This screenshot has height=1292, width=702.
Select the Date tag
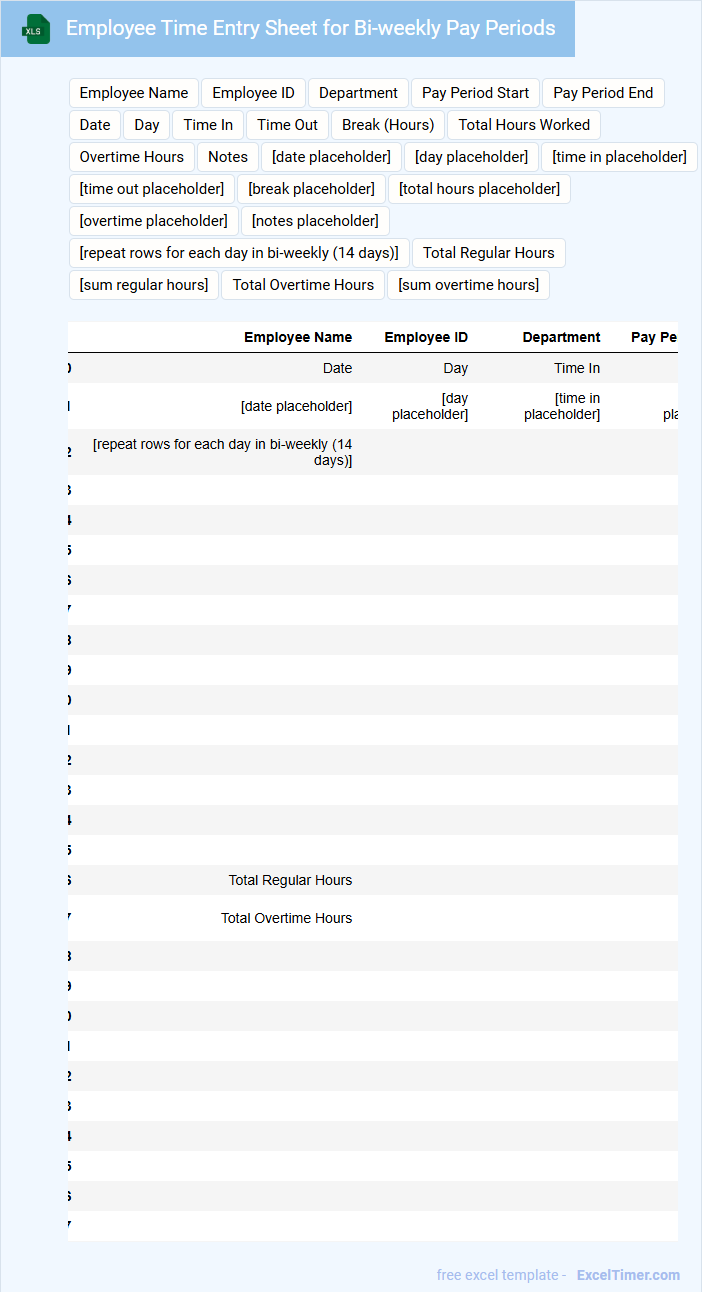coord(95,125)
